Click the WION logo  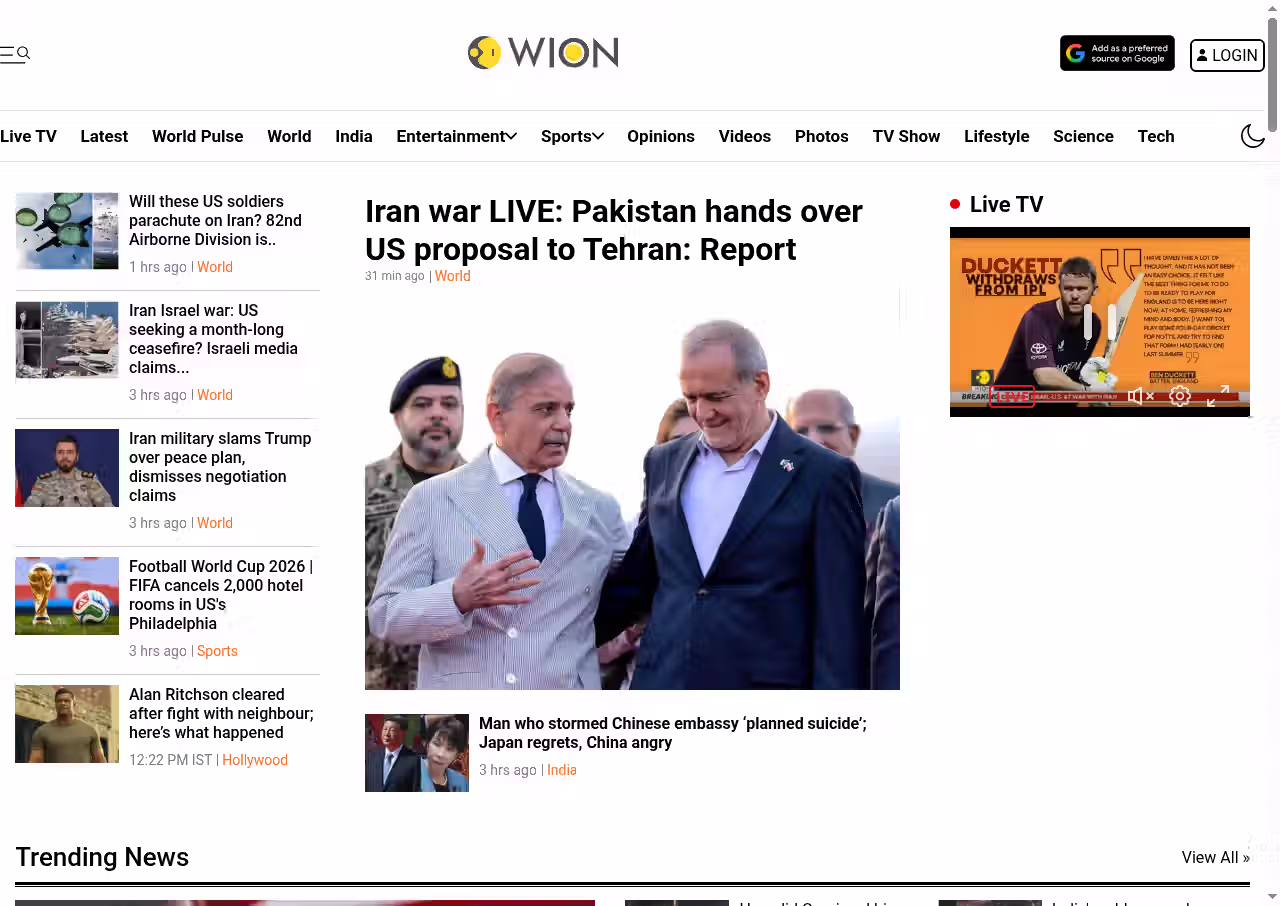pos(543,53)
